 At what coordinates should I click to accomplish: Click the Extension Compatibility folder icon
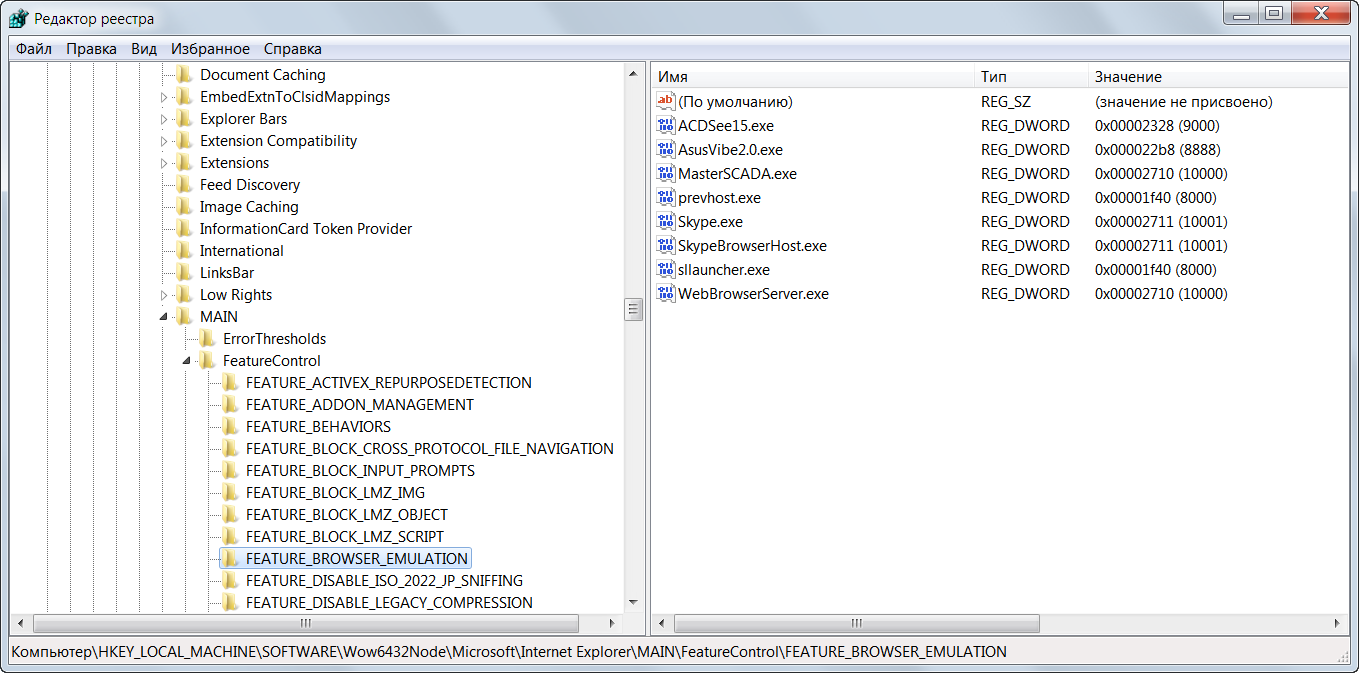(x=184, y=140)
